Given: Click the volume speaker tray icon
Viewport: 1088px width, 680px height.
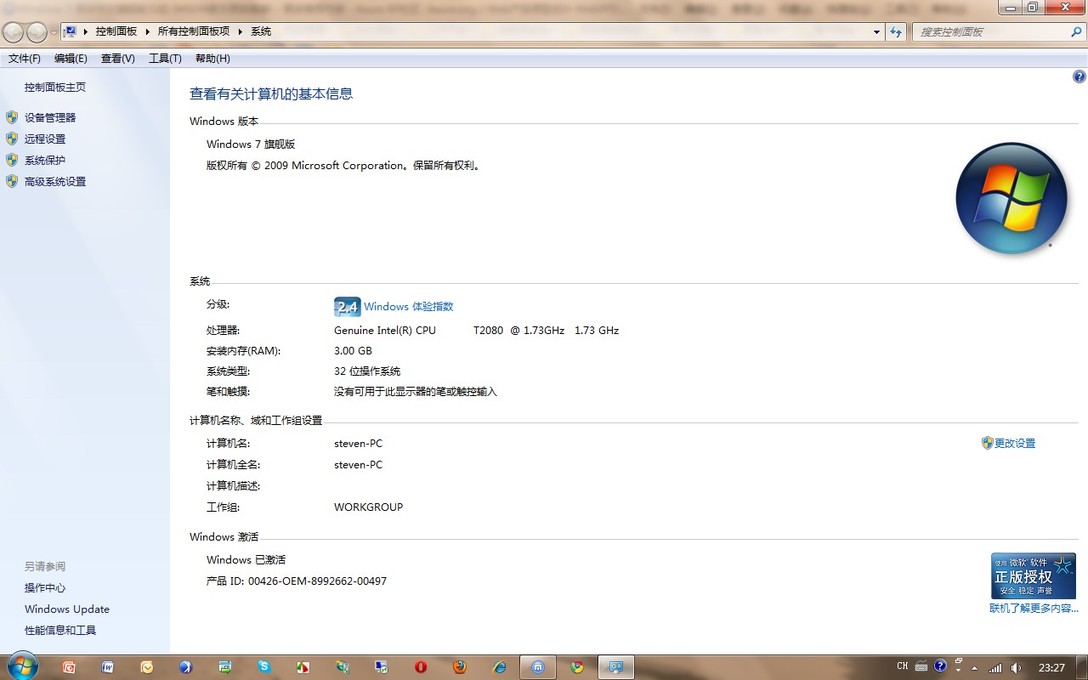Looking at the screenshot, I should [1017, 668].
